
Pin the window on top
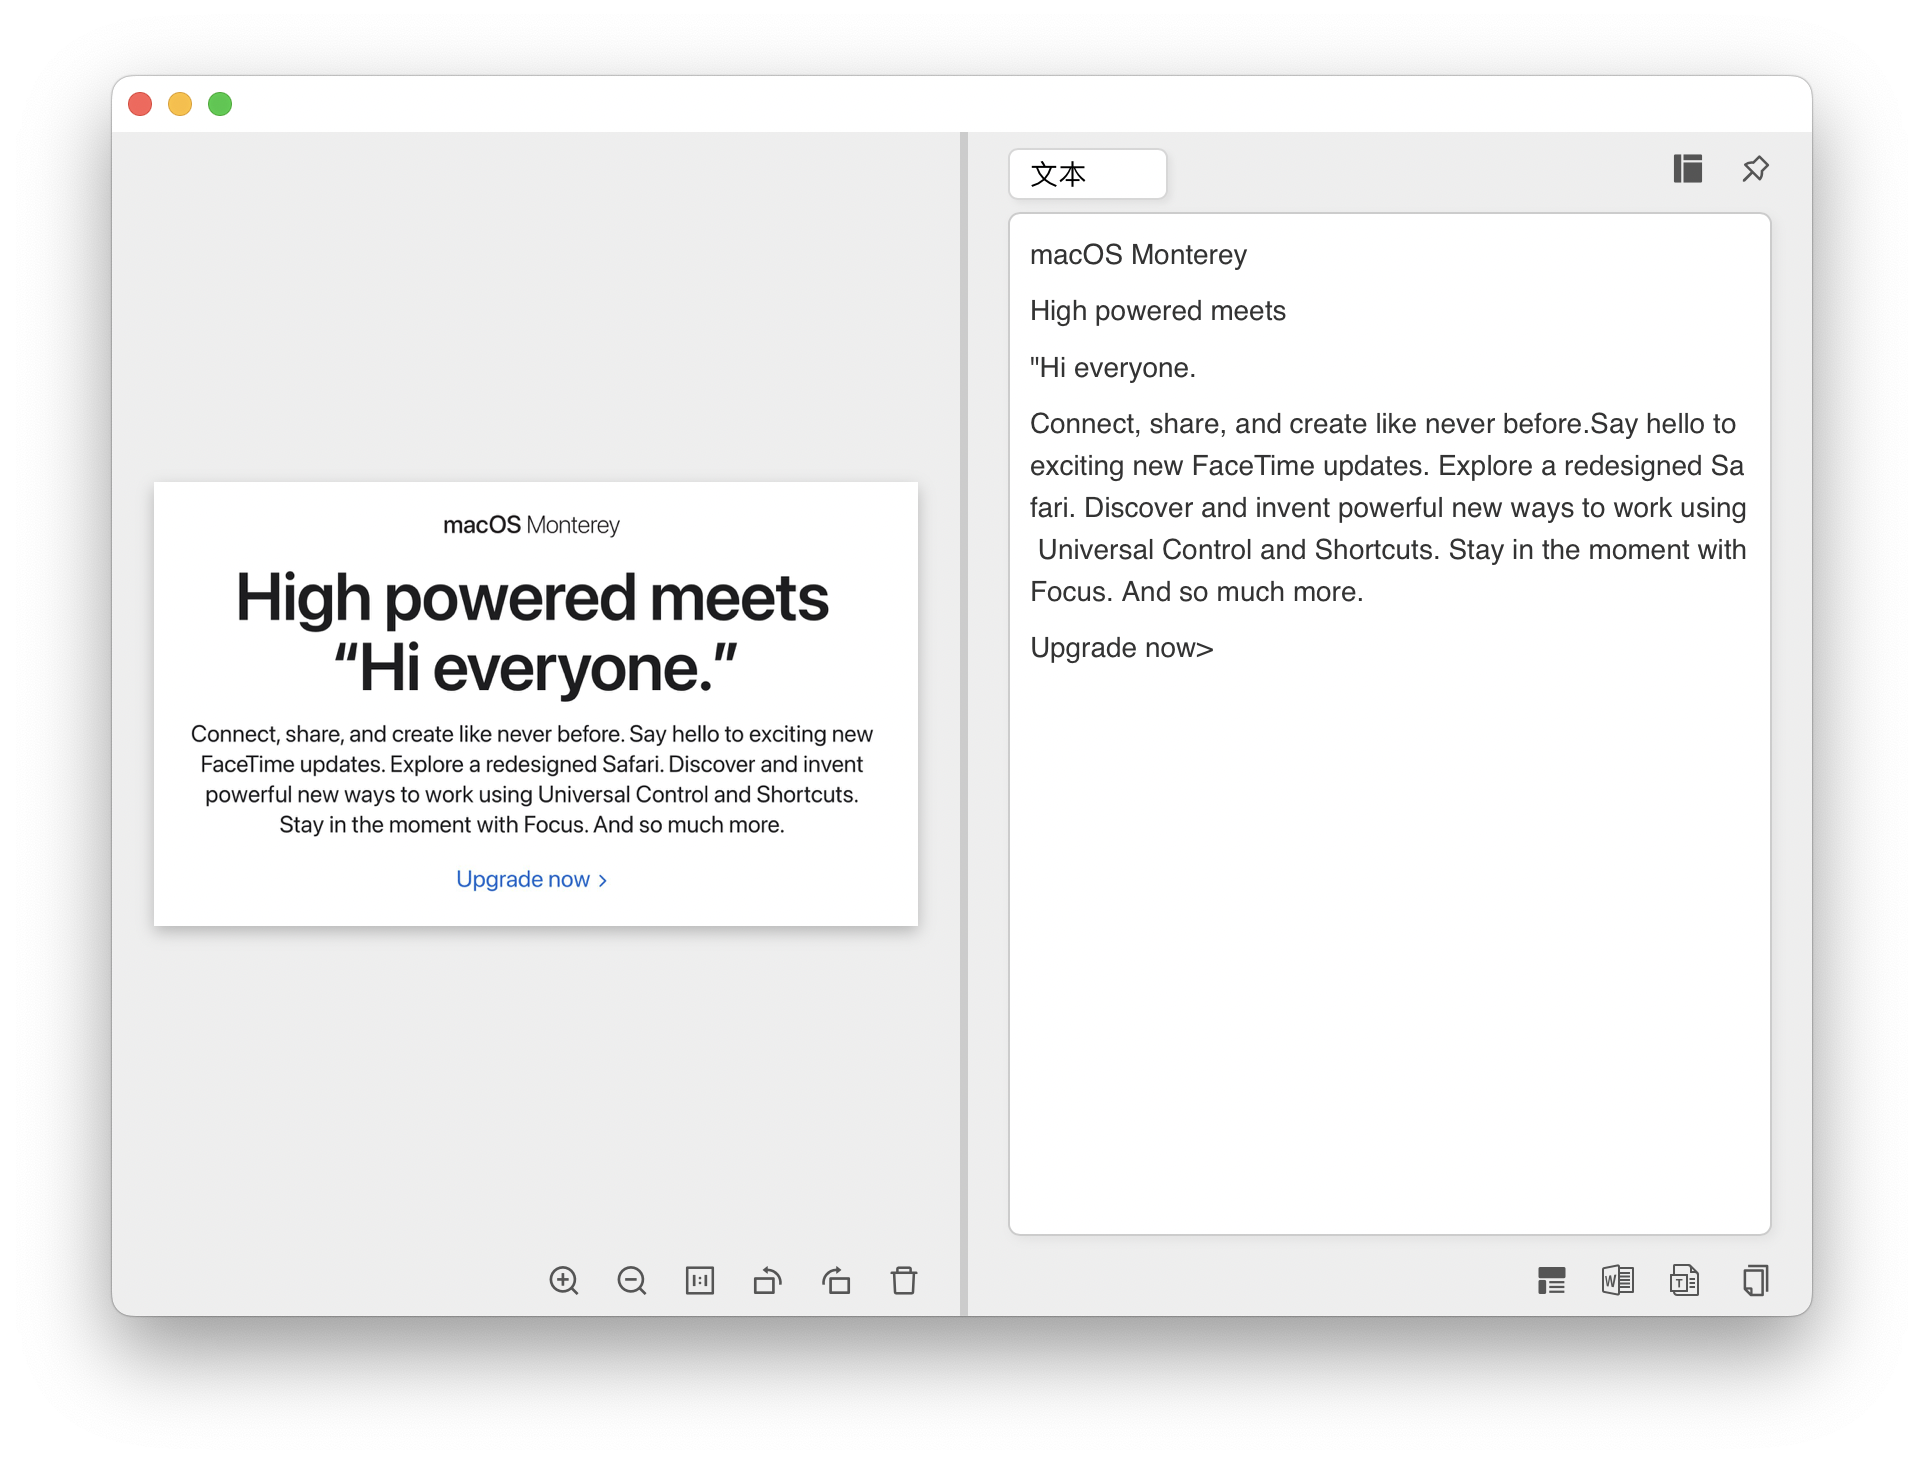pyautogui.click(x=1755, y=169)
